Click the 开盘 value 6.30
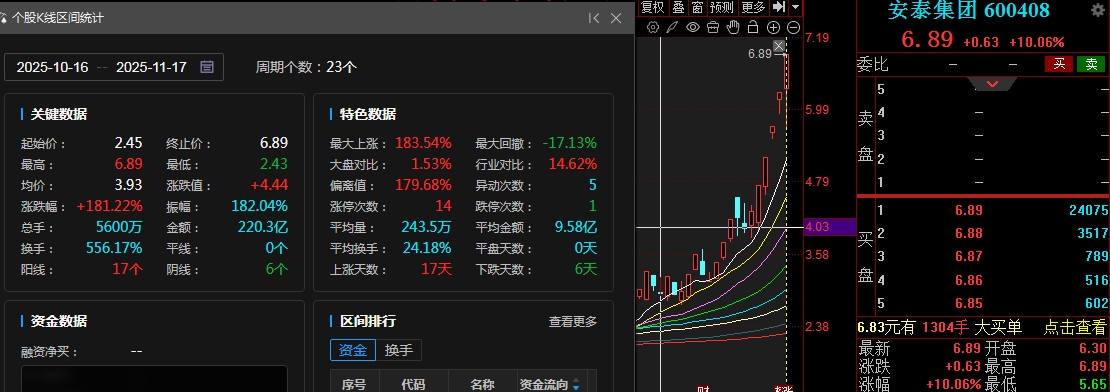This screenshot has height=392, width=1110. pyautogui.click(x=1094, y=348)
